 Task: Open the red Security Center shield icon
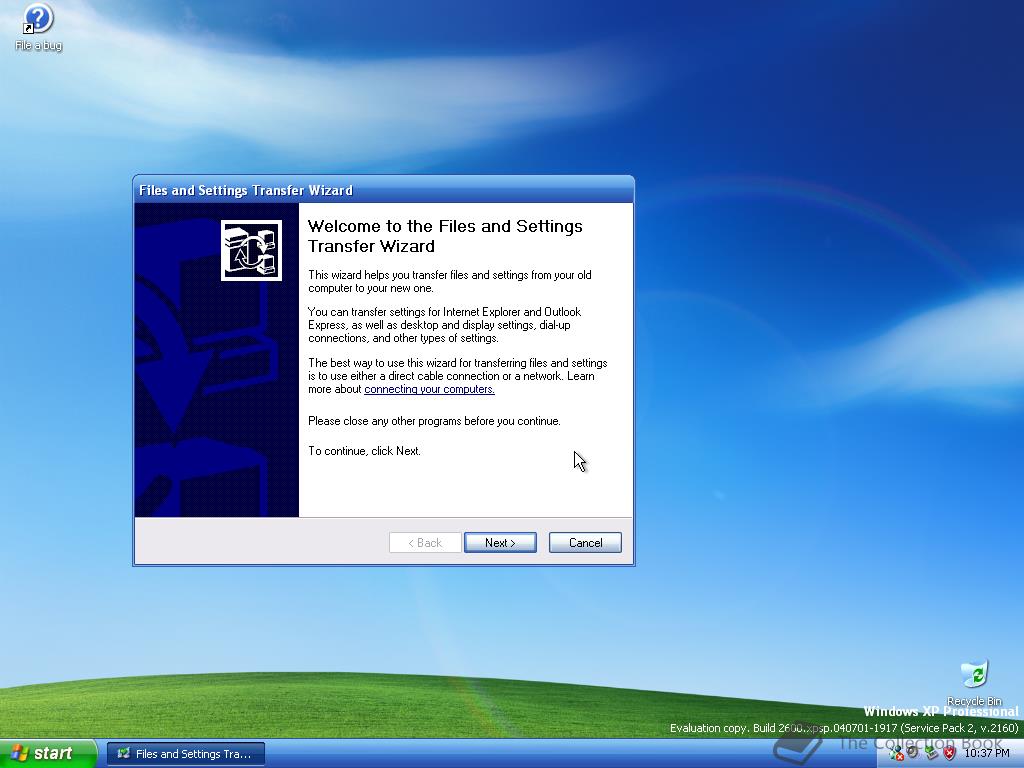[950, 753]
